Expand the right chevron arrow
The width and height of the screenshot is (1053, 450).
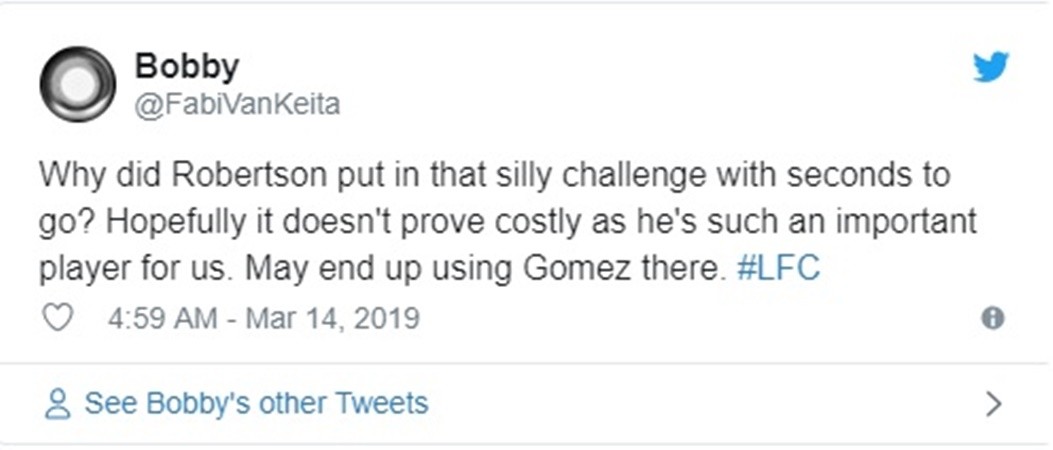coord(993,404)
